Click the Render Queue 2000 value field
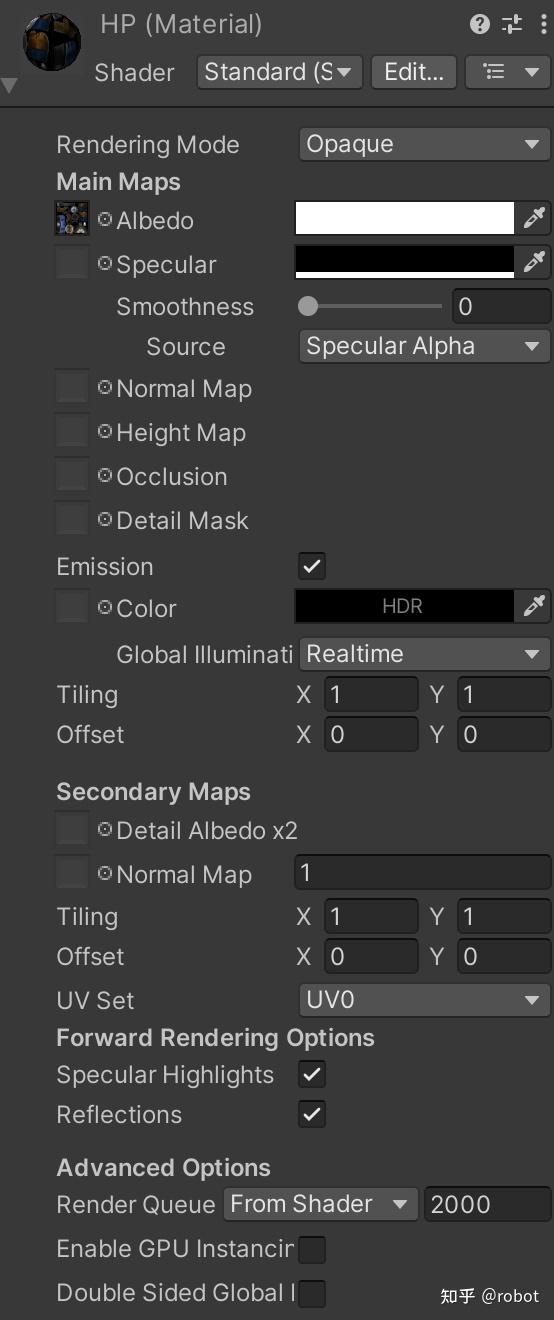 point(487,1204)
